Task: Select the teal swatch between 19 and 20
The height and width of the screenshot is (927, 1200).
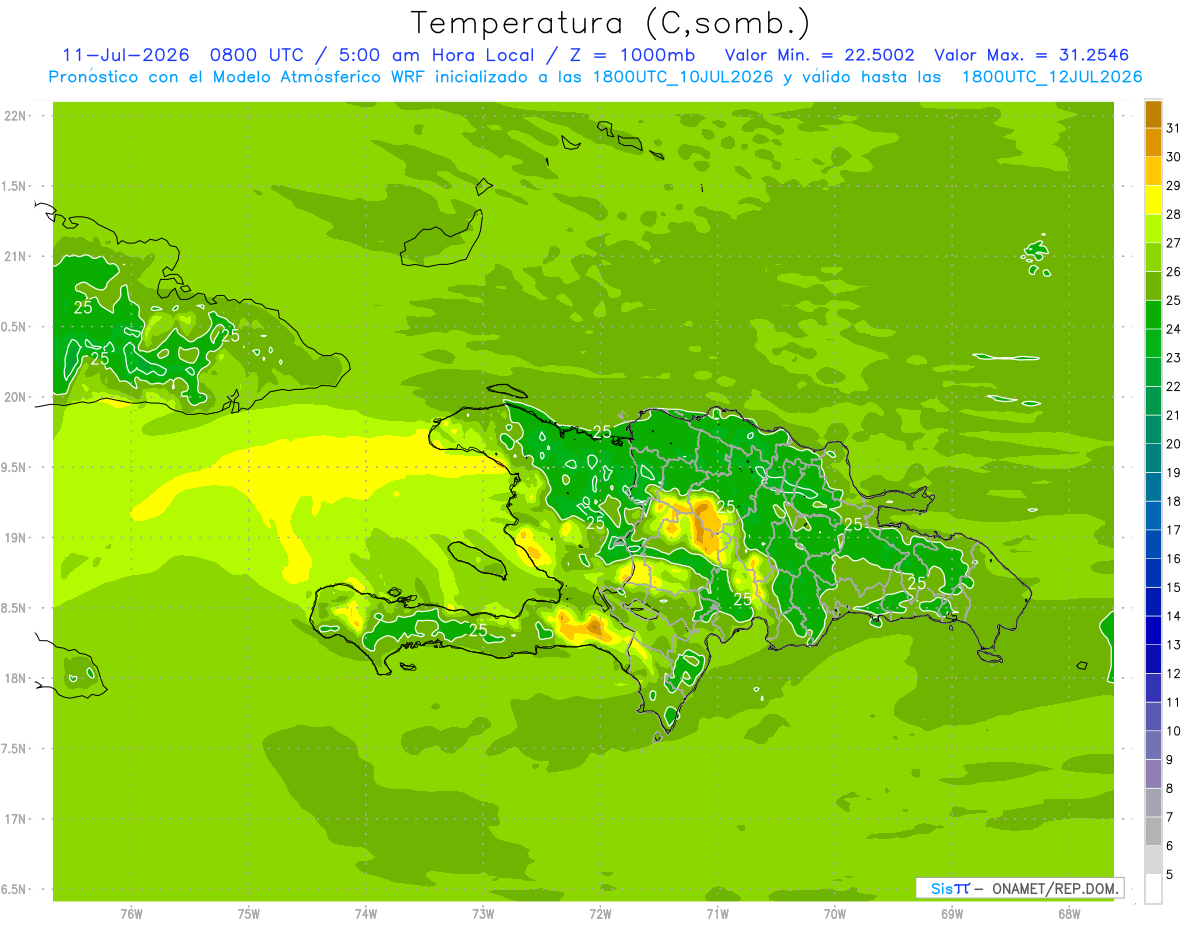Action: [1153, 458]
